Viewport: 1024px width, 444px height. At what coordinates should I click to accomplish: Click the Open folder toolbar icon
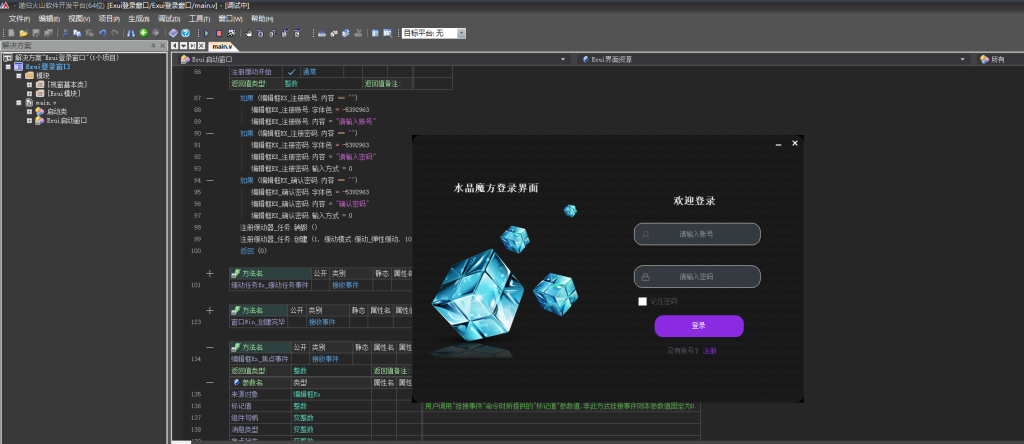[x=24, y=33]
